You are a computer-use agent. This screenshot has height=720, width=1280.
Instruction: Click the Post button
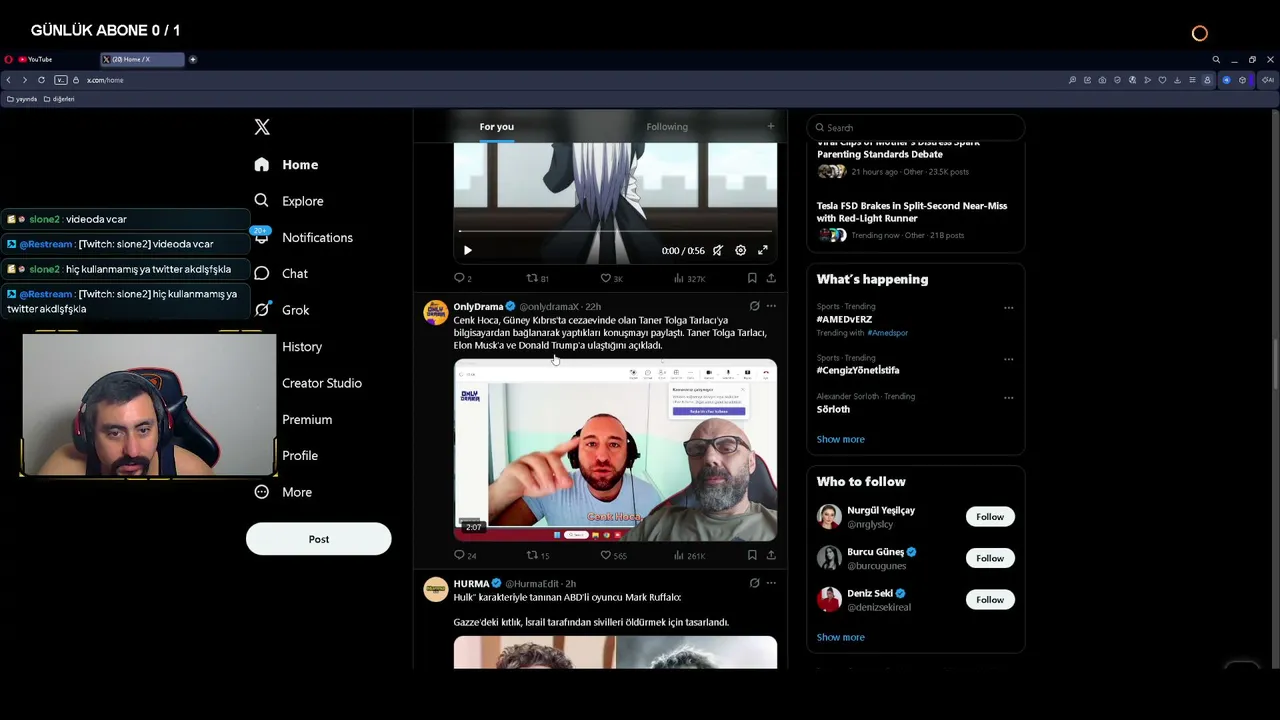coord(319,539)
